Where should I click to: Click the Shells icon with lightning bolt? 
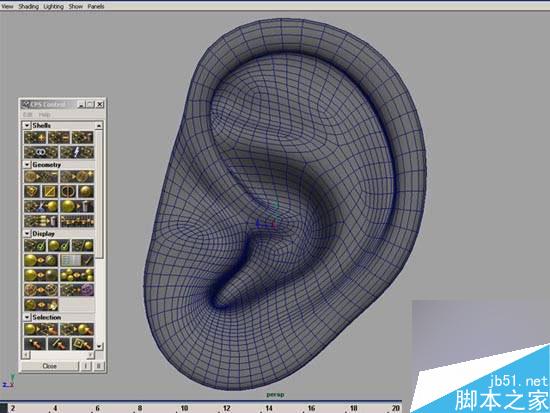(x=77, y=152)
